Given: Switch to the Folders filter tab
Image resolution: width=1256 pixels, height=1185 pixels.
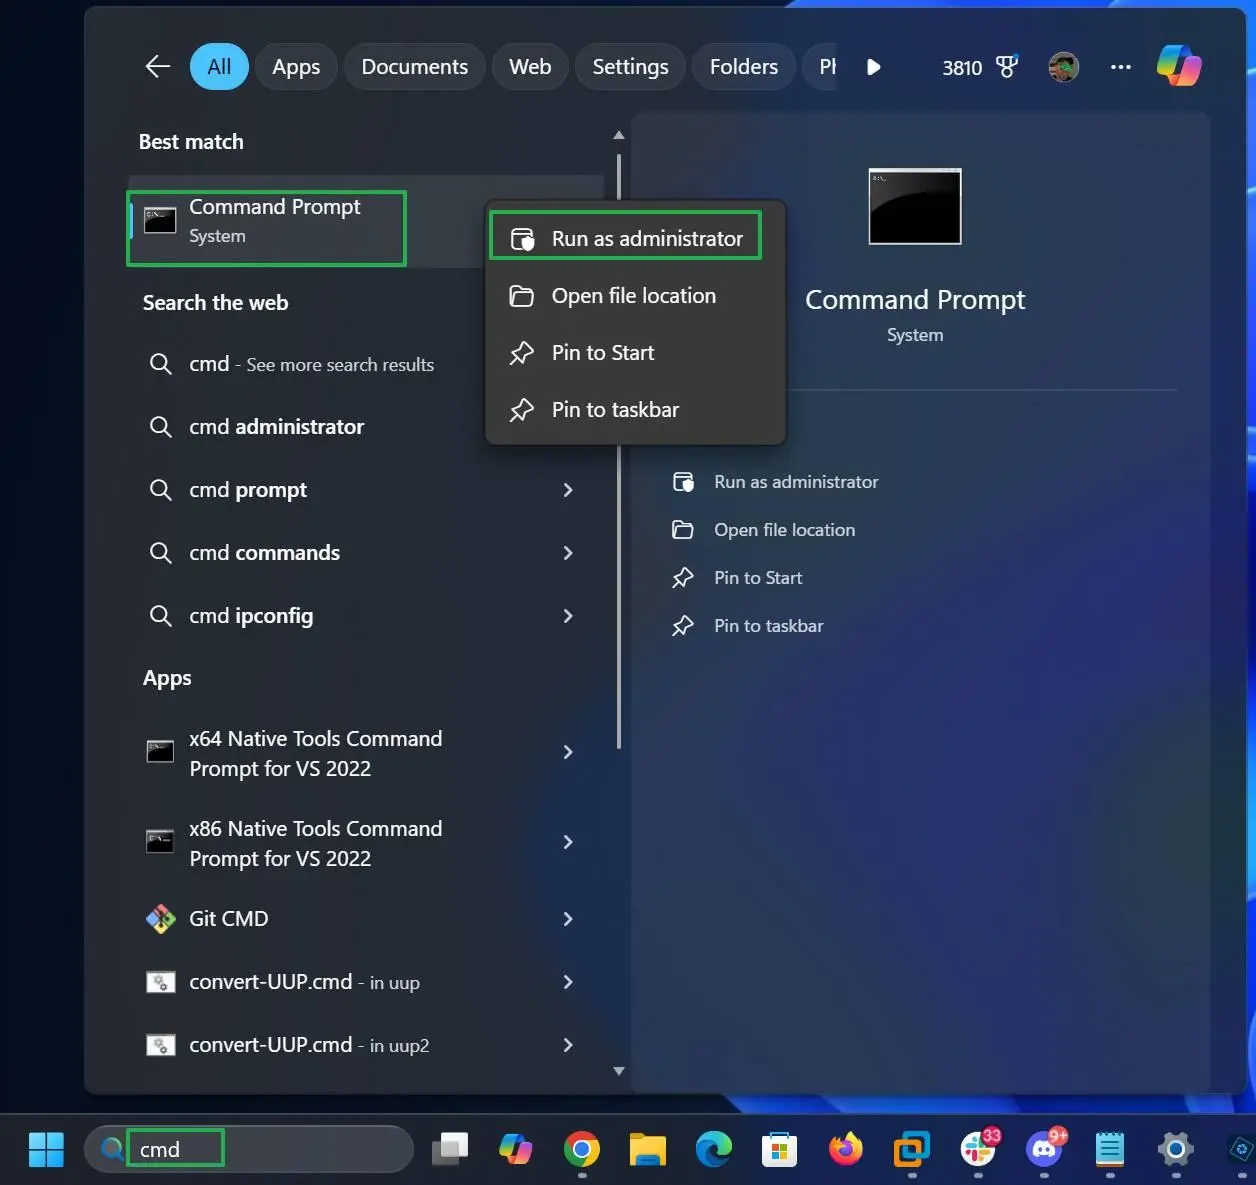Looking at the screenshot, I should pos(743,67).
